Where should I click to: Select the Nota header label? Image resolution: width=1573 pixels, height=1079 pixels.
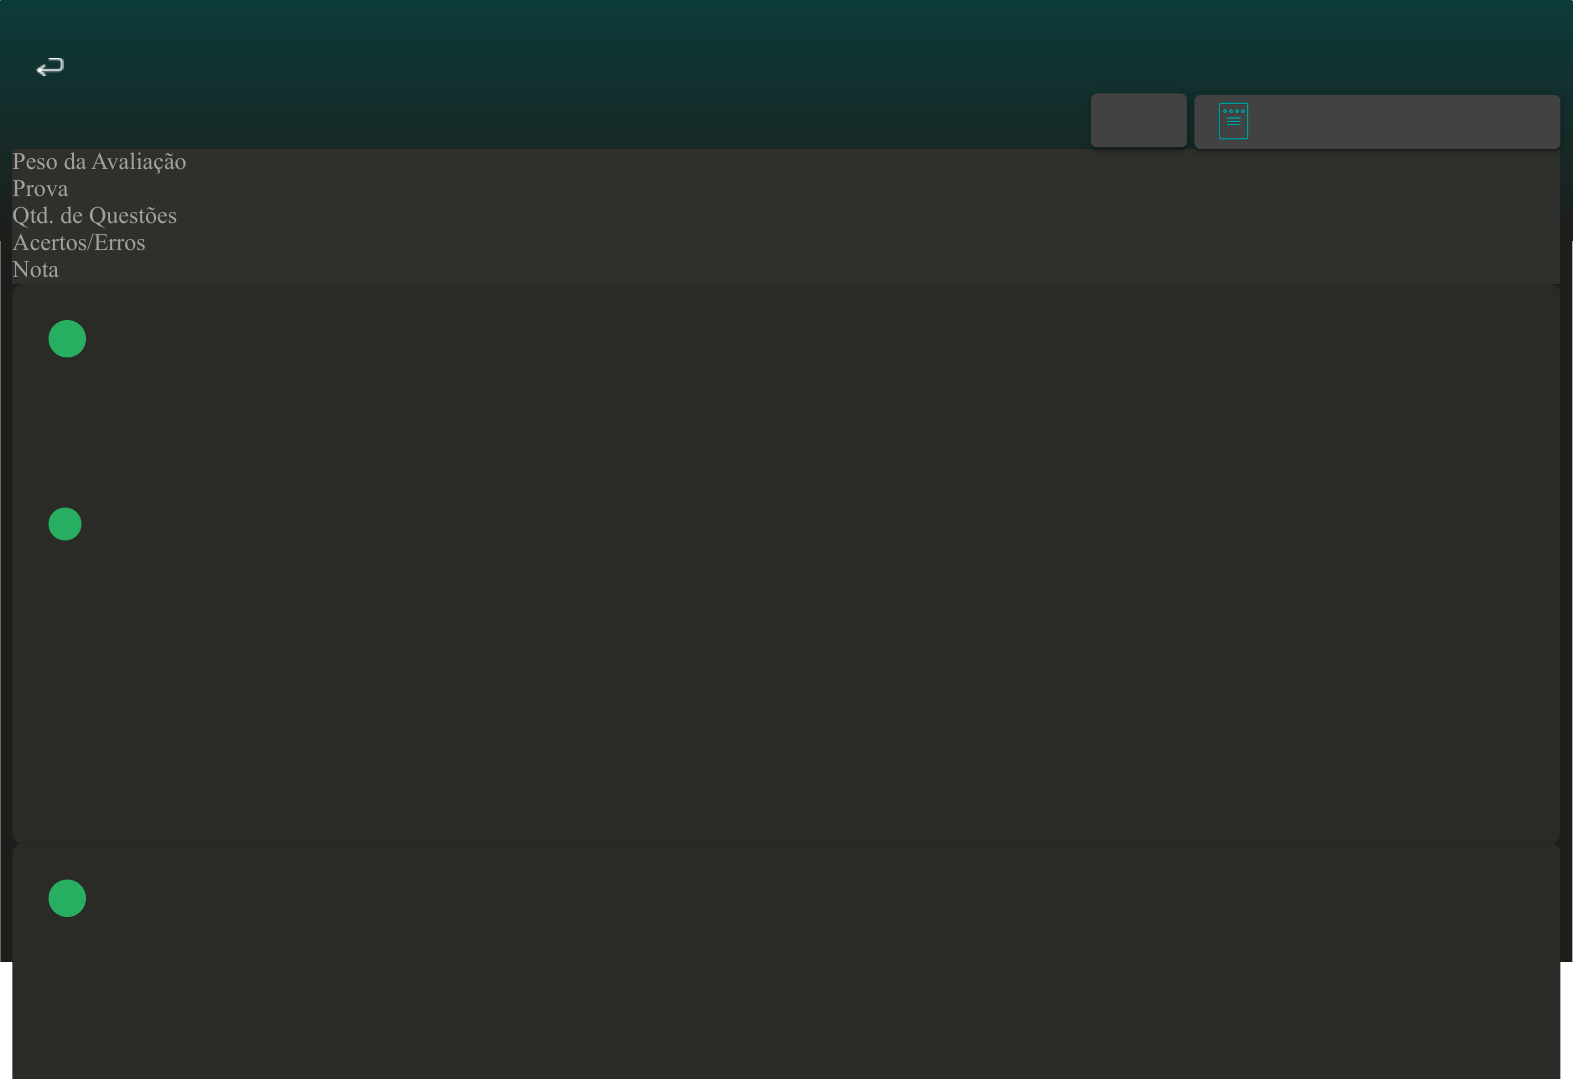coord(35,270)
